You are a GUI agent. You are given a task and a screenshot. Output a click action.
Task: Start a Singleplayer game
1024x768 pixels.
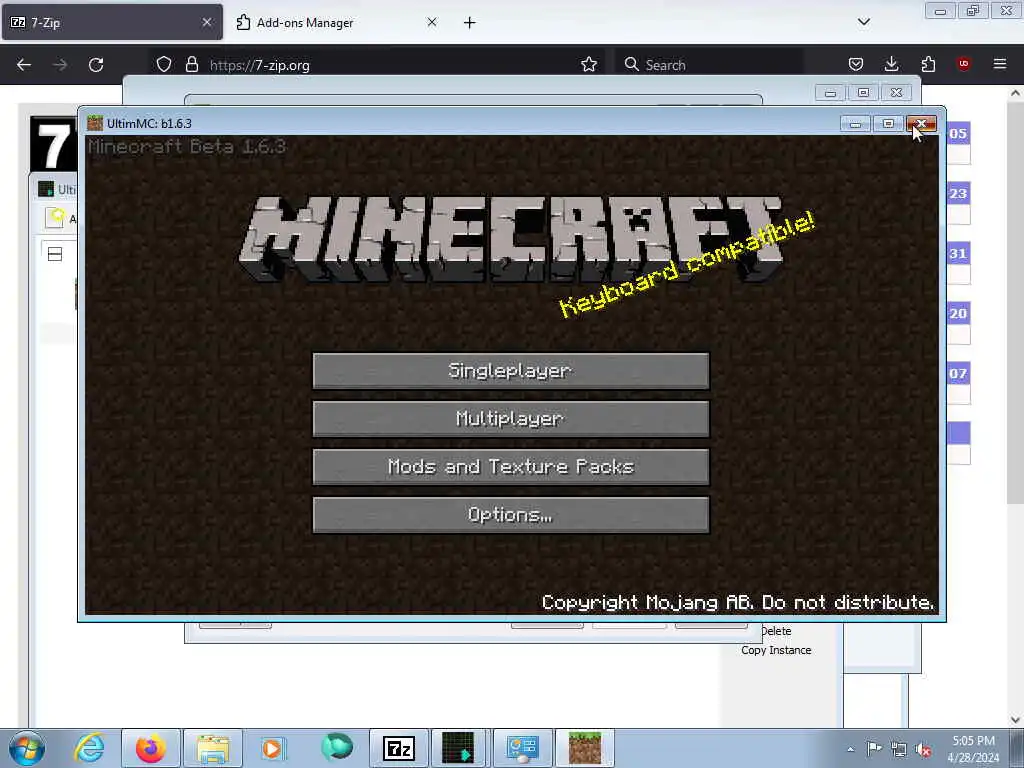click(511, 371)
